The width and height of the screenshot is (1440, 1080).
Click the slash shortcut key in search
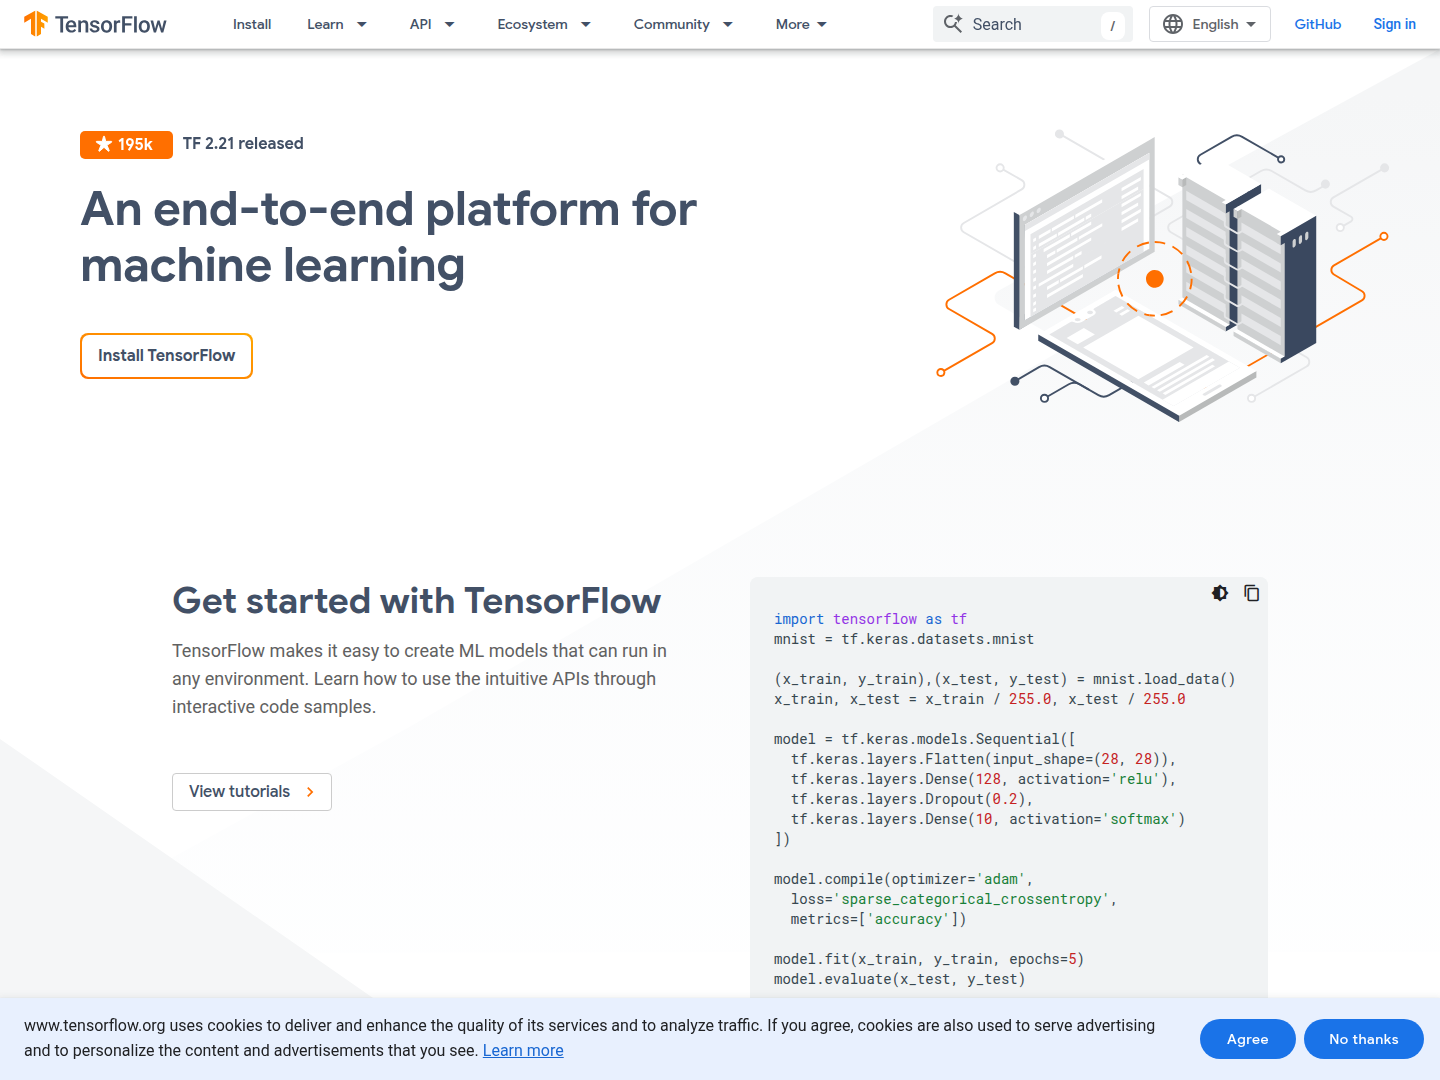(x=1112, y=25)
